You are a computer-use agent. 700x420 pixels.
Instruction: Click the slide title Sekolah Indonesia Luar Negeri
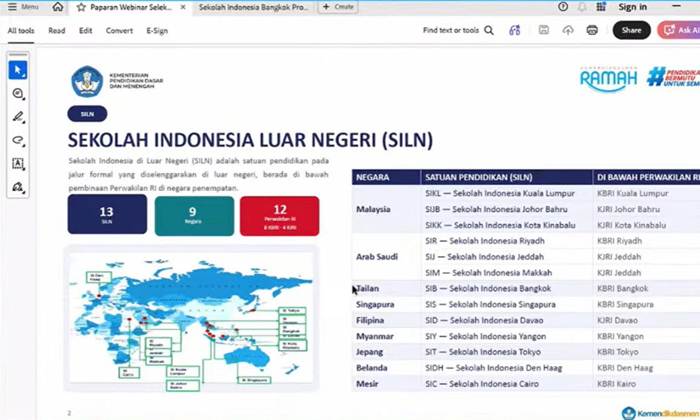250,140
